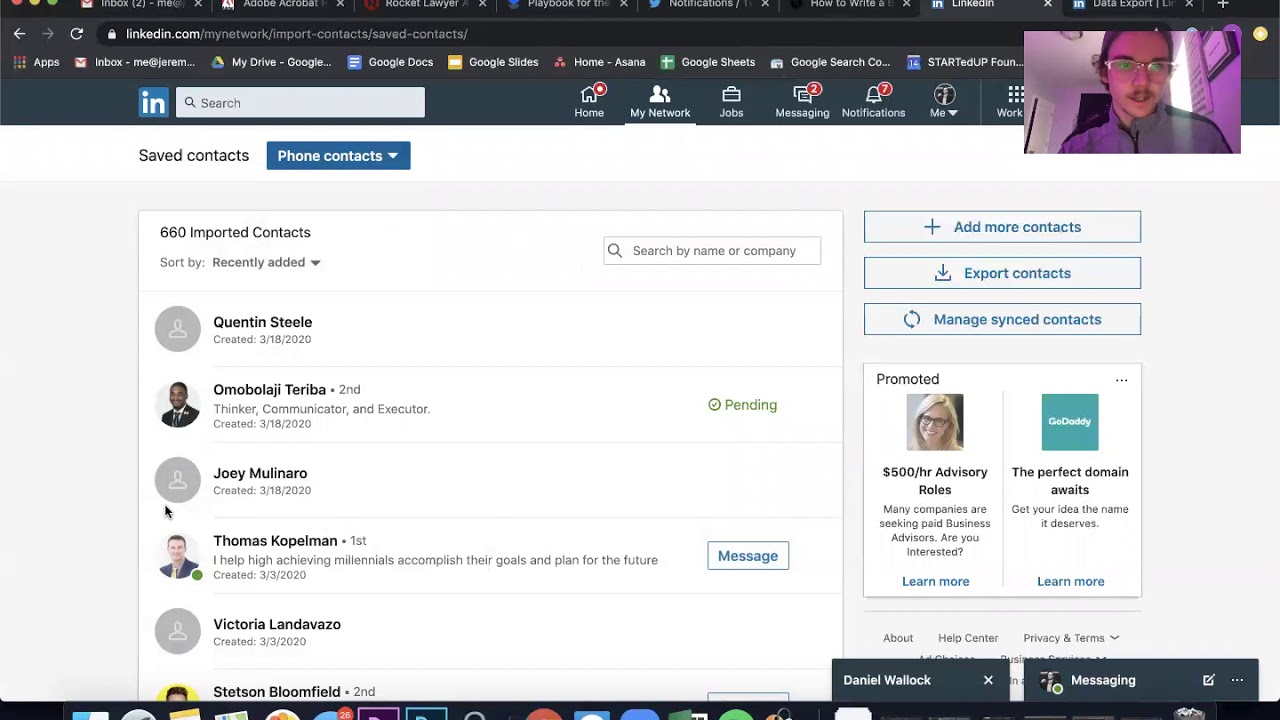Click the Pending status for Omobolaji
The height and width of the screenshot is (720, 1280).
742,405
